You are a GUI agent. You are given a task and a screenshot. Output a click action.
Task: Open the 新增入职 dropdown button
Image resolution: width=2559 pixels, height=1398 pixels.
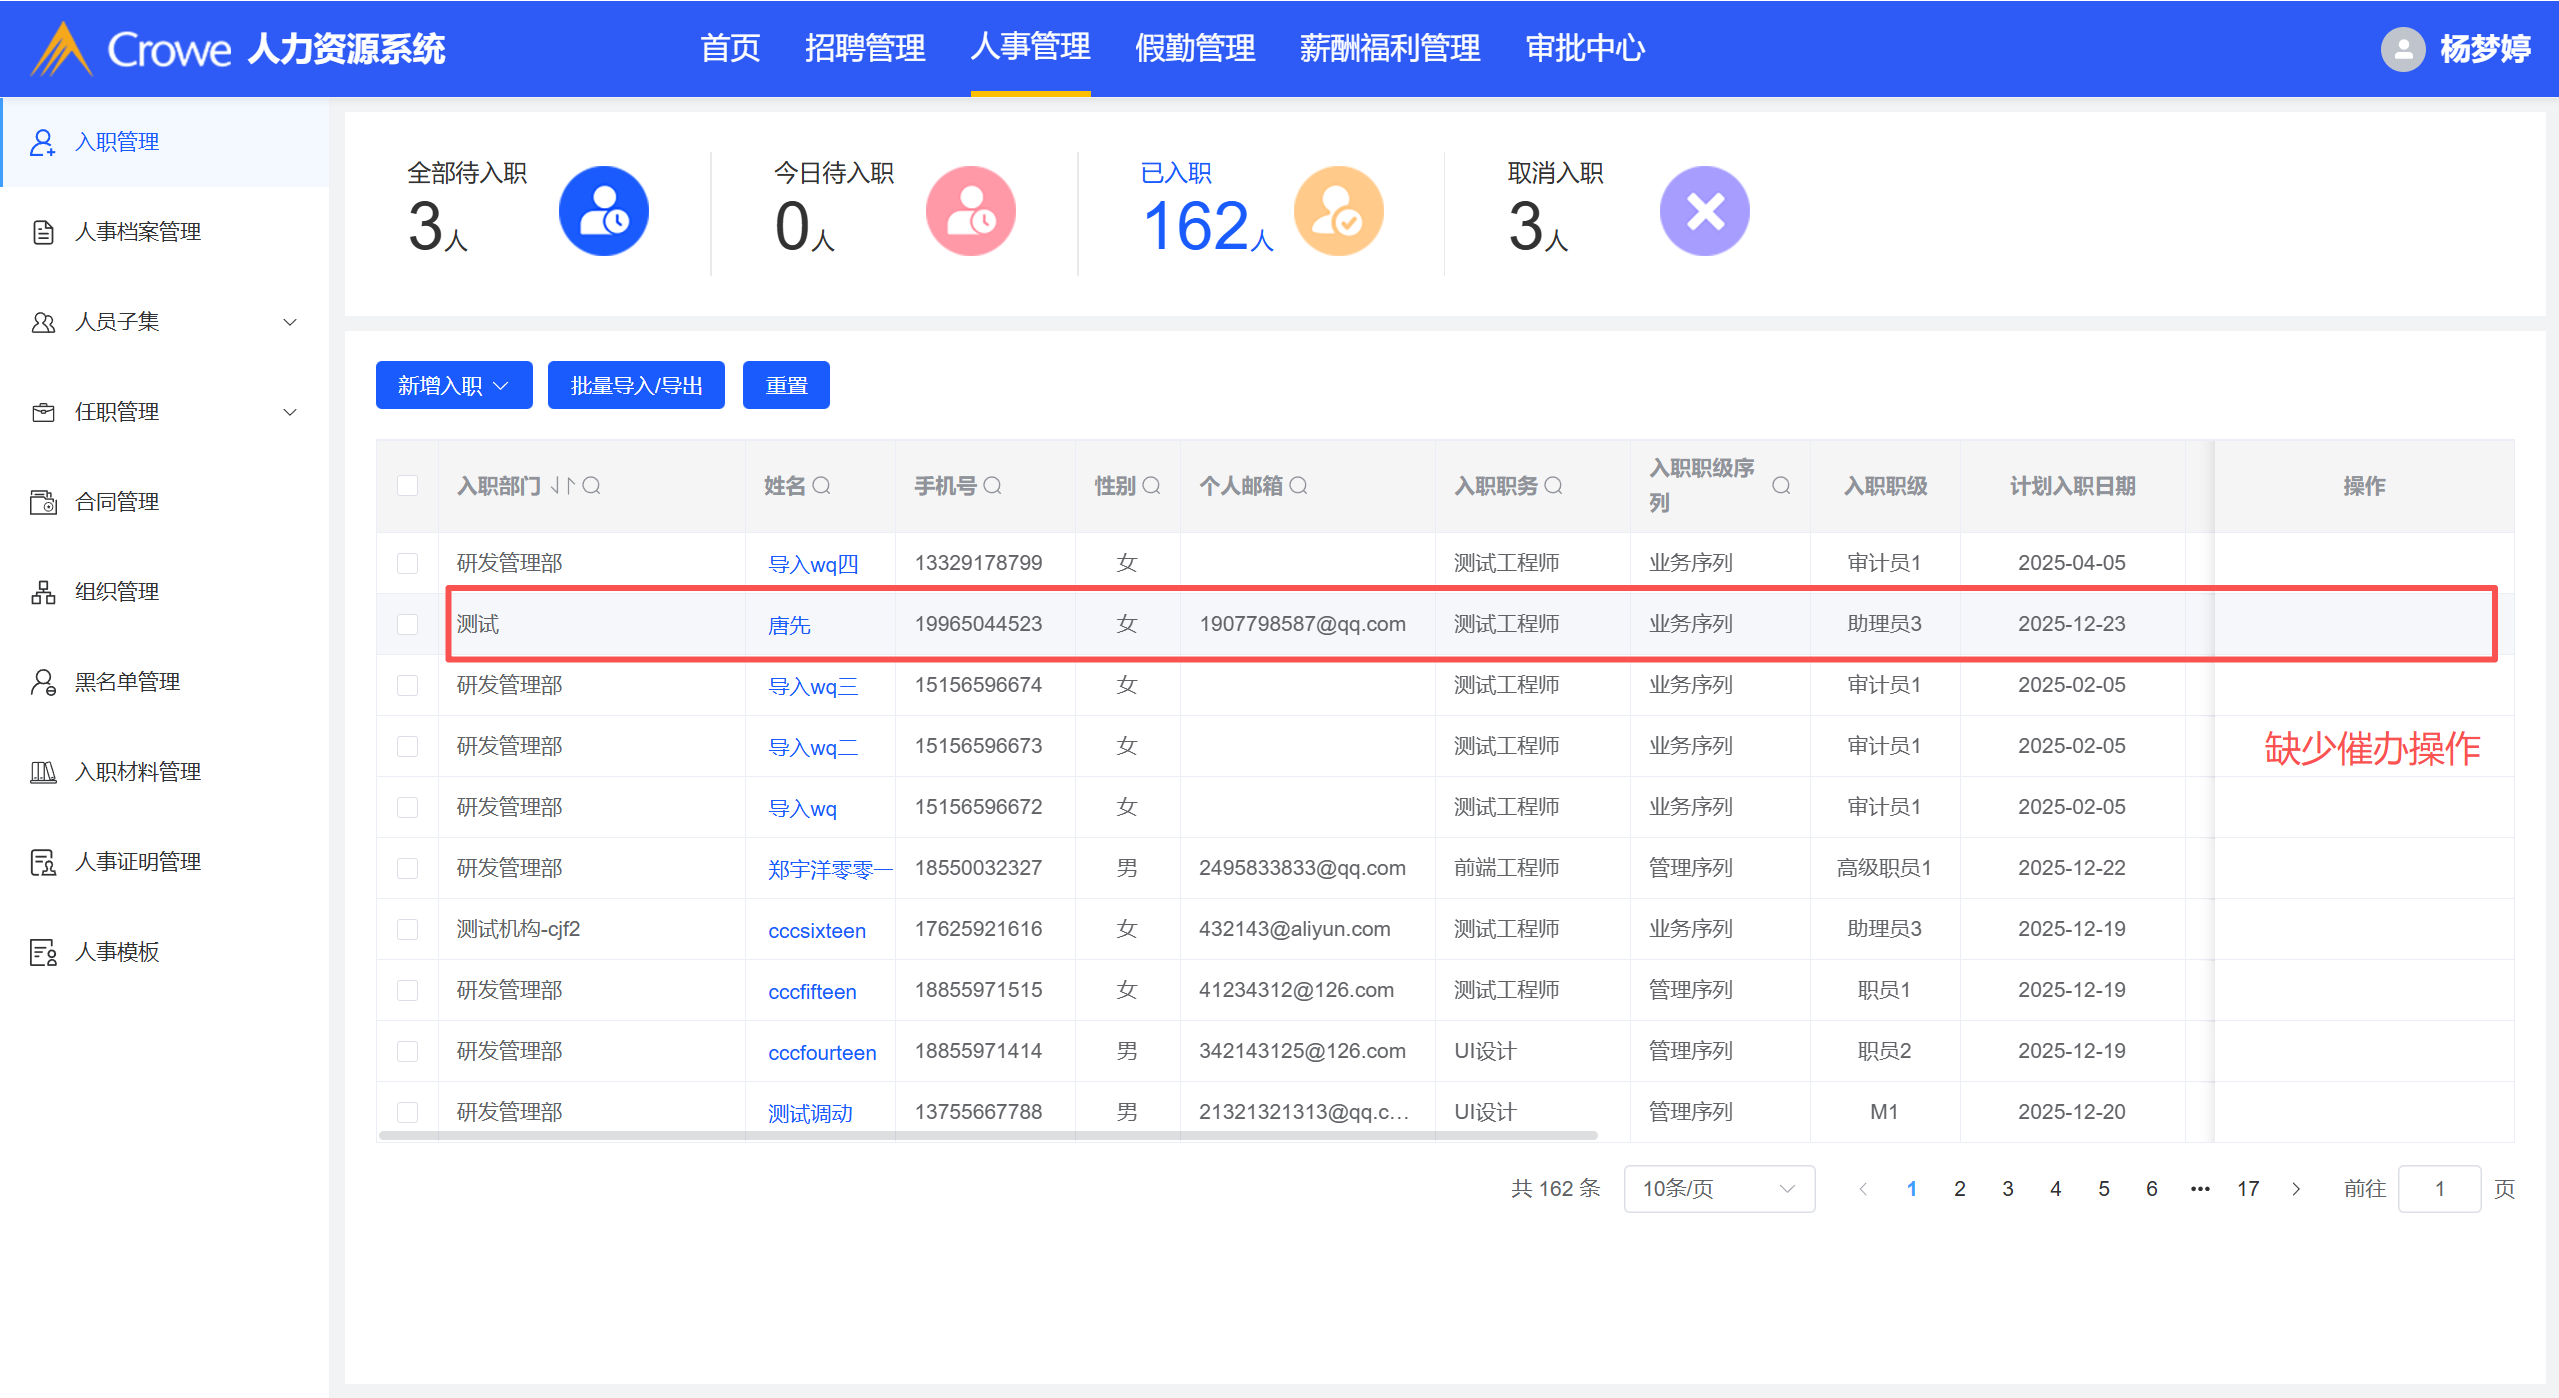pos(453,386)
